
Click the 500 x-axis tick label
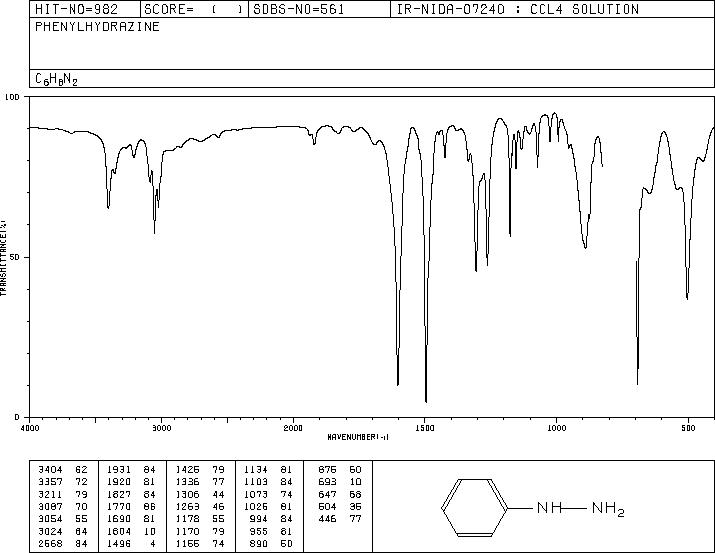[688, 428]
